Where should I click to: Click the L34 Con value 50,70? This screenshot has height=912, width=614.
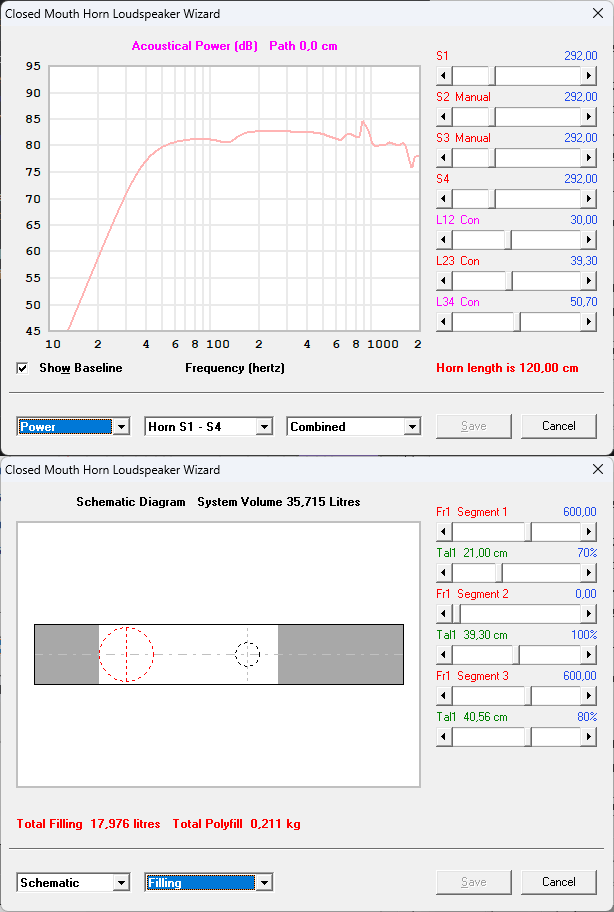click(x=584, y=302)
